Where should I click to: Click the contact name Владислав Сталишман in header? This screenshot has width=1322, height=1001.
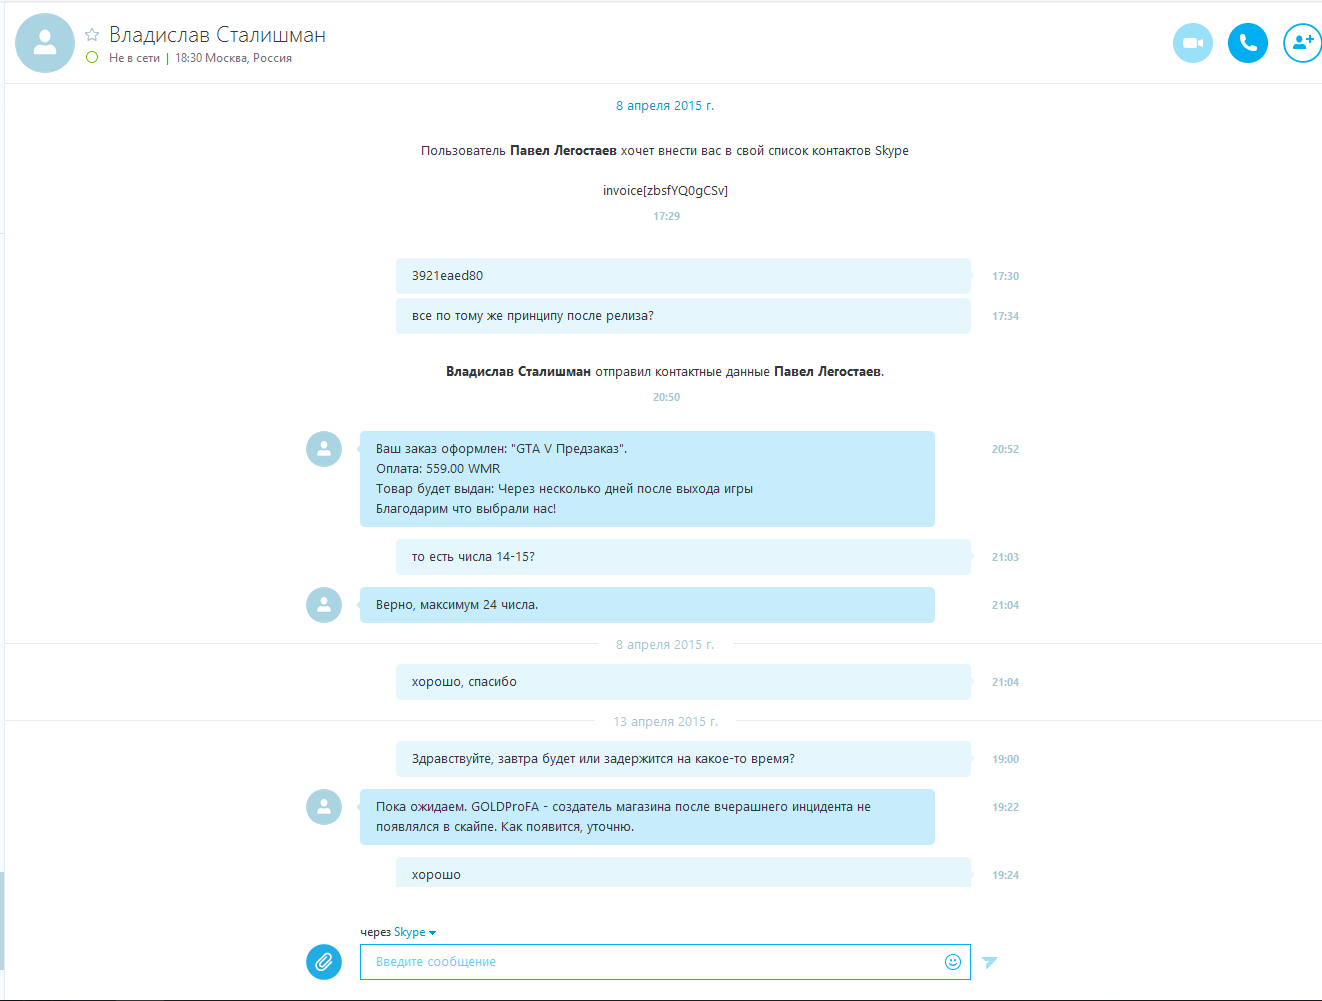click(217, 35)
